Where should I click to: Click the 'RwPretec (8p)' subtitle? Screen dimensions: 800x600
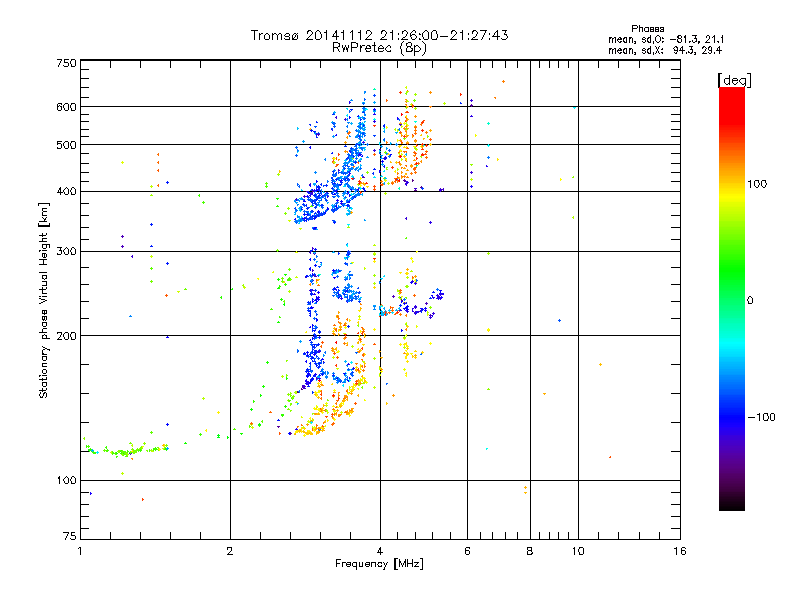click(x=379, y=48)
